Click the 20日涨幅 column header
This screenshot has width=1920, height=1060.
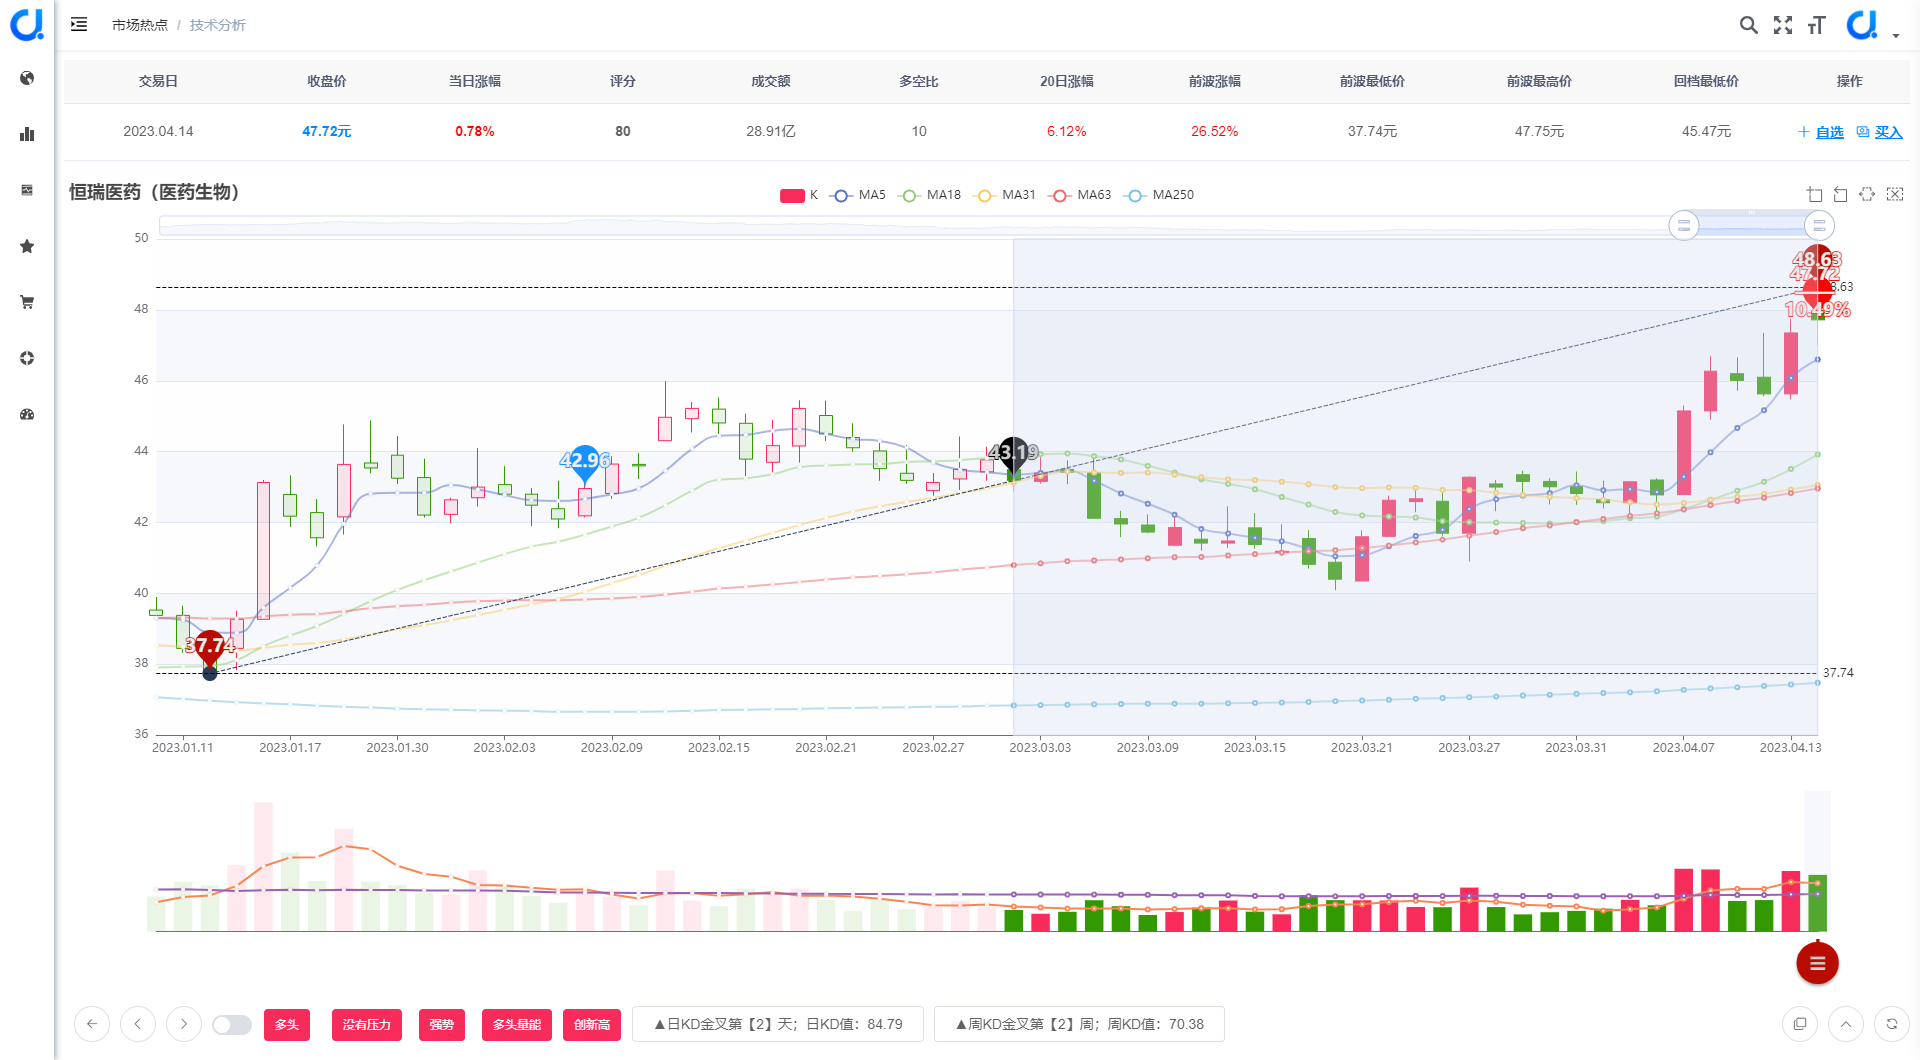click(1067, 81)
